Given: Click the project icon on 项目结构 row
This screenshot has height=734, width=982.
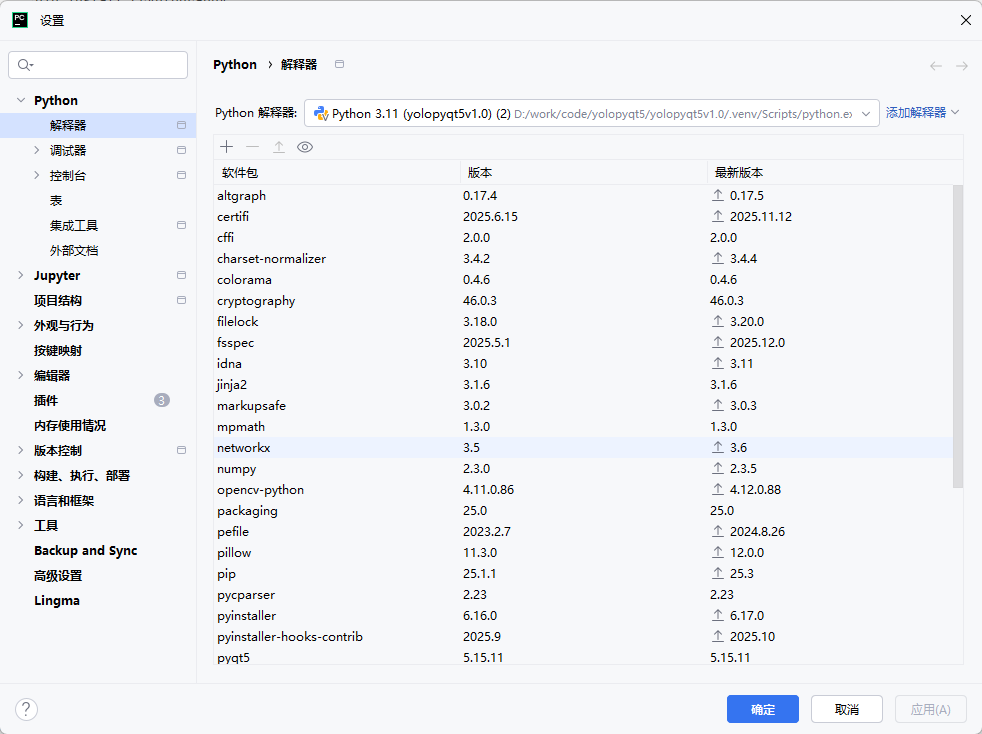Looking at the screenshot, I should coord(182,300).
